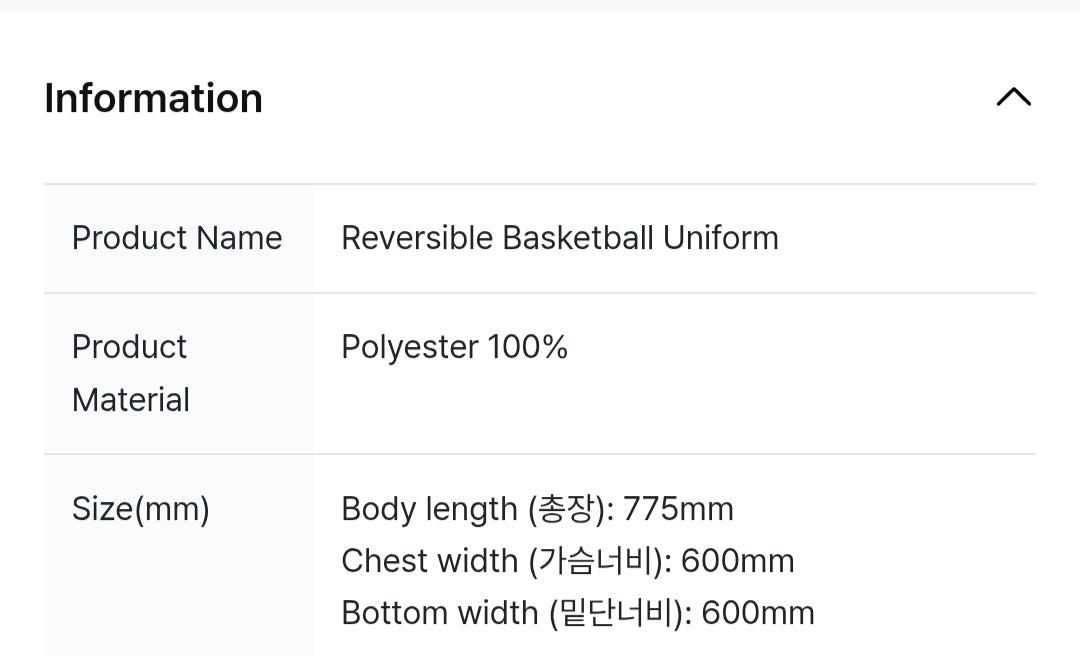Collapse the Information section chevron

[1013, 97]
